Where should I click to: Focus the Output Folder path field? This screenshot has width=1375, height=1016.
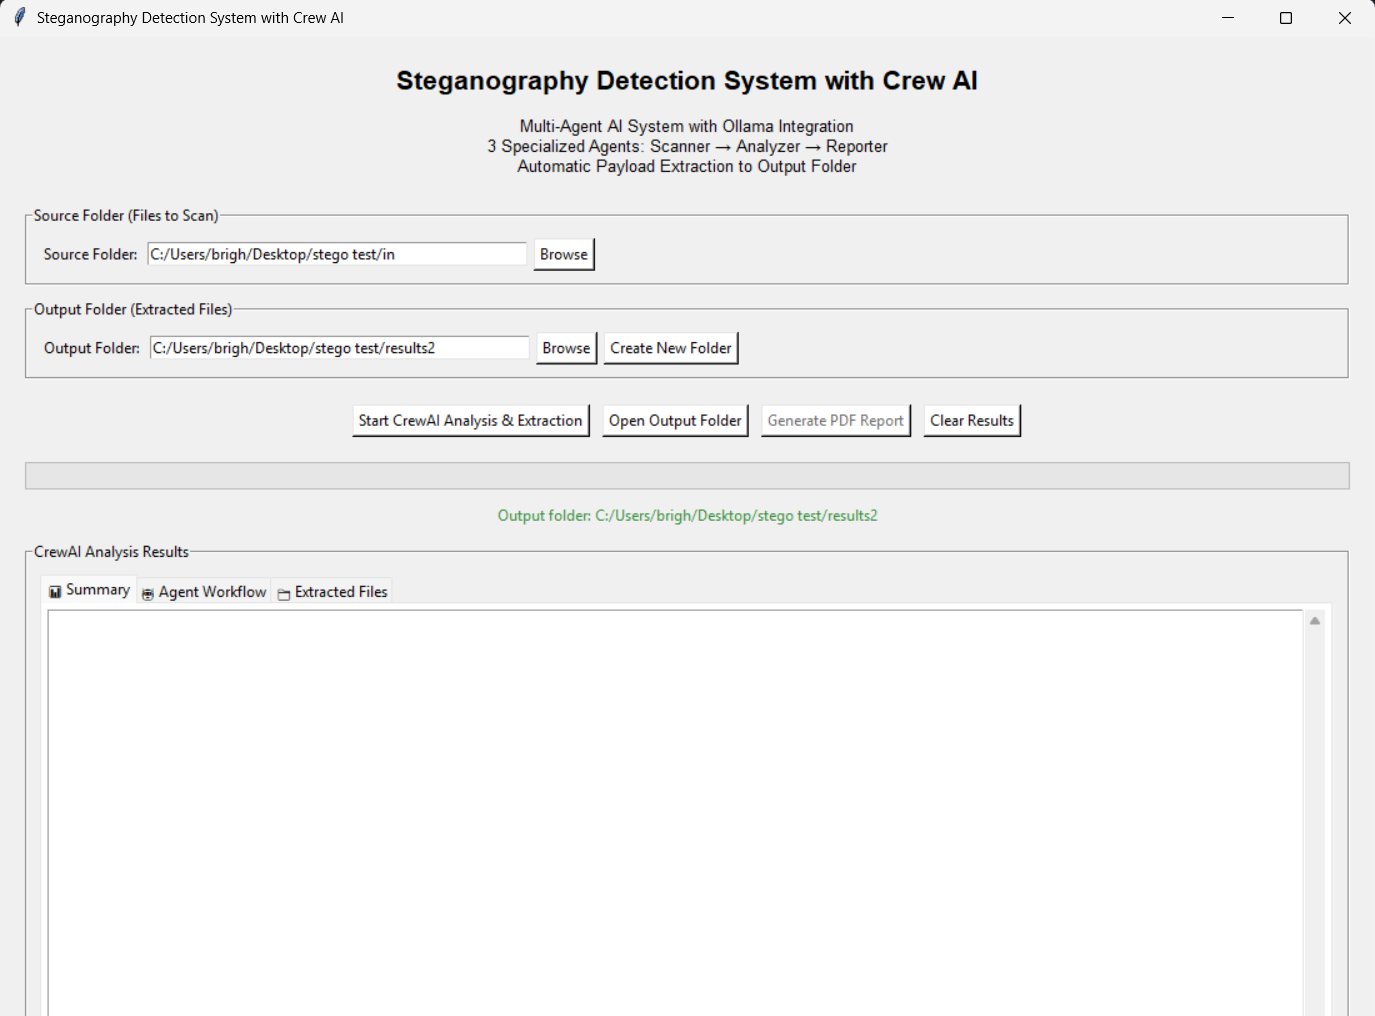tap(338, 348)
